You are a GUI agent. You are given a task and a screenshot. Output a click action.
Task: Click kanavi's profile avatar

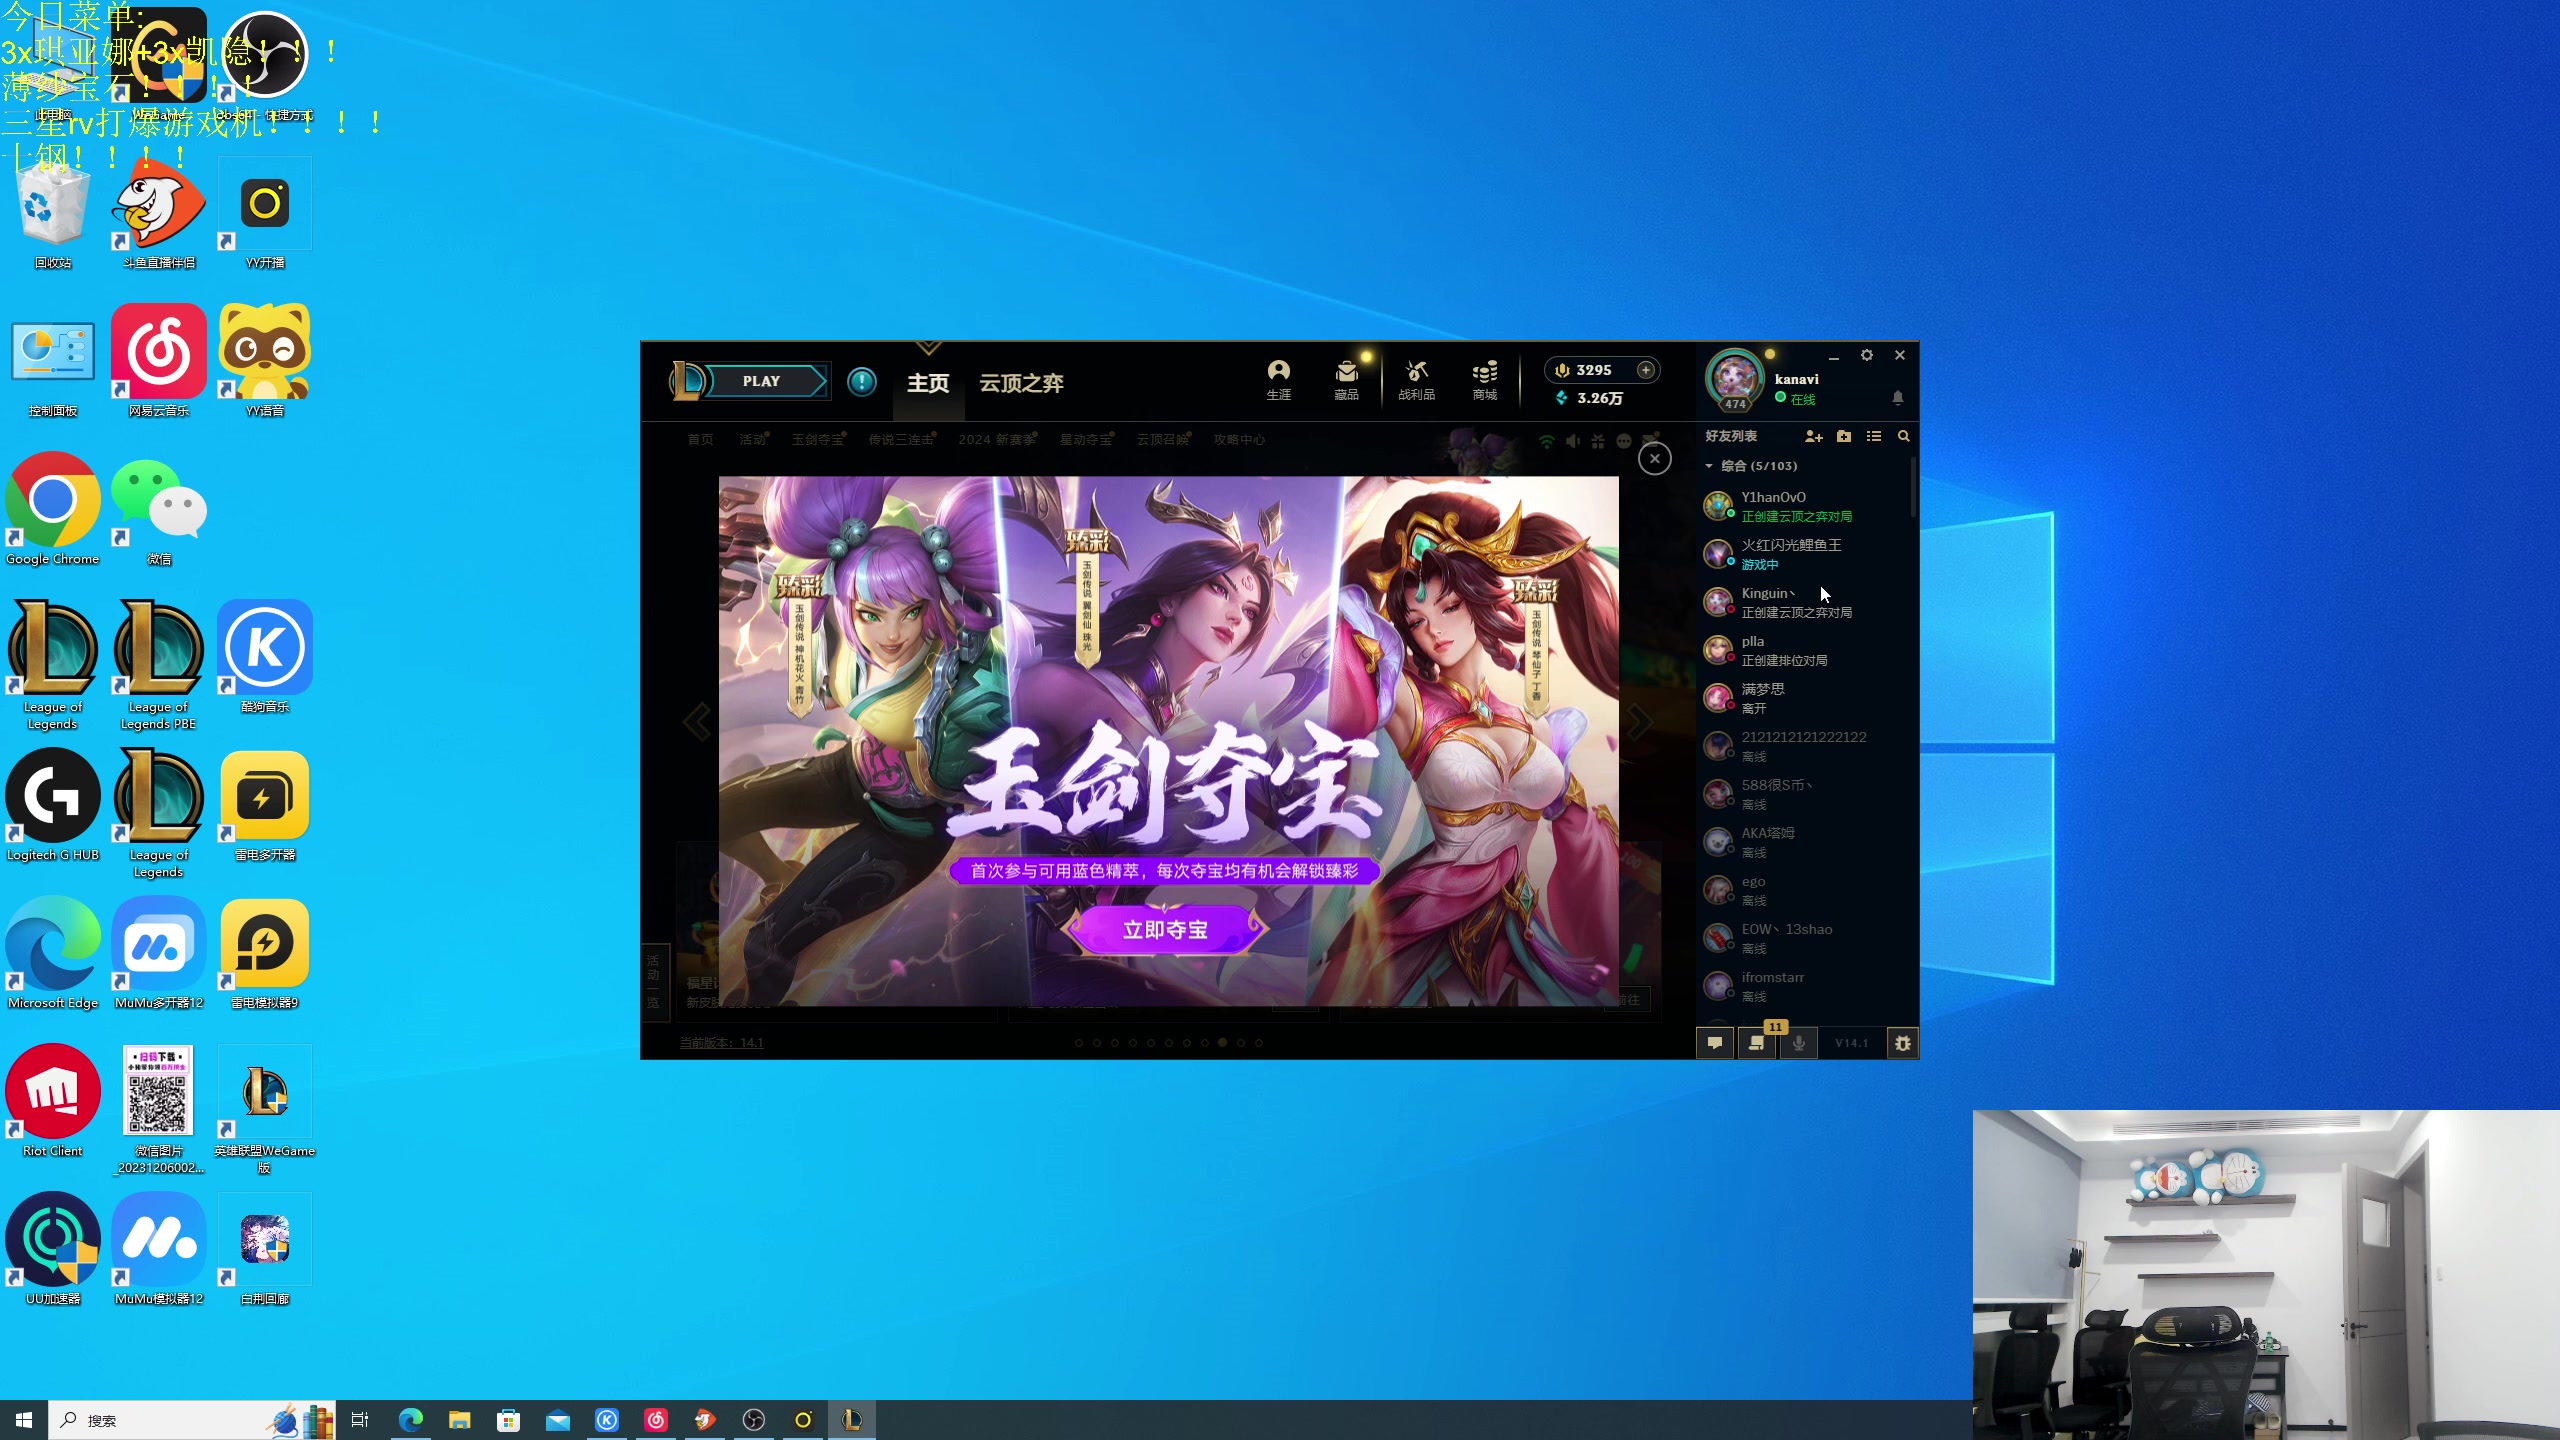coord(1735,379)
